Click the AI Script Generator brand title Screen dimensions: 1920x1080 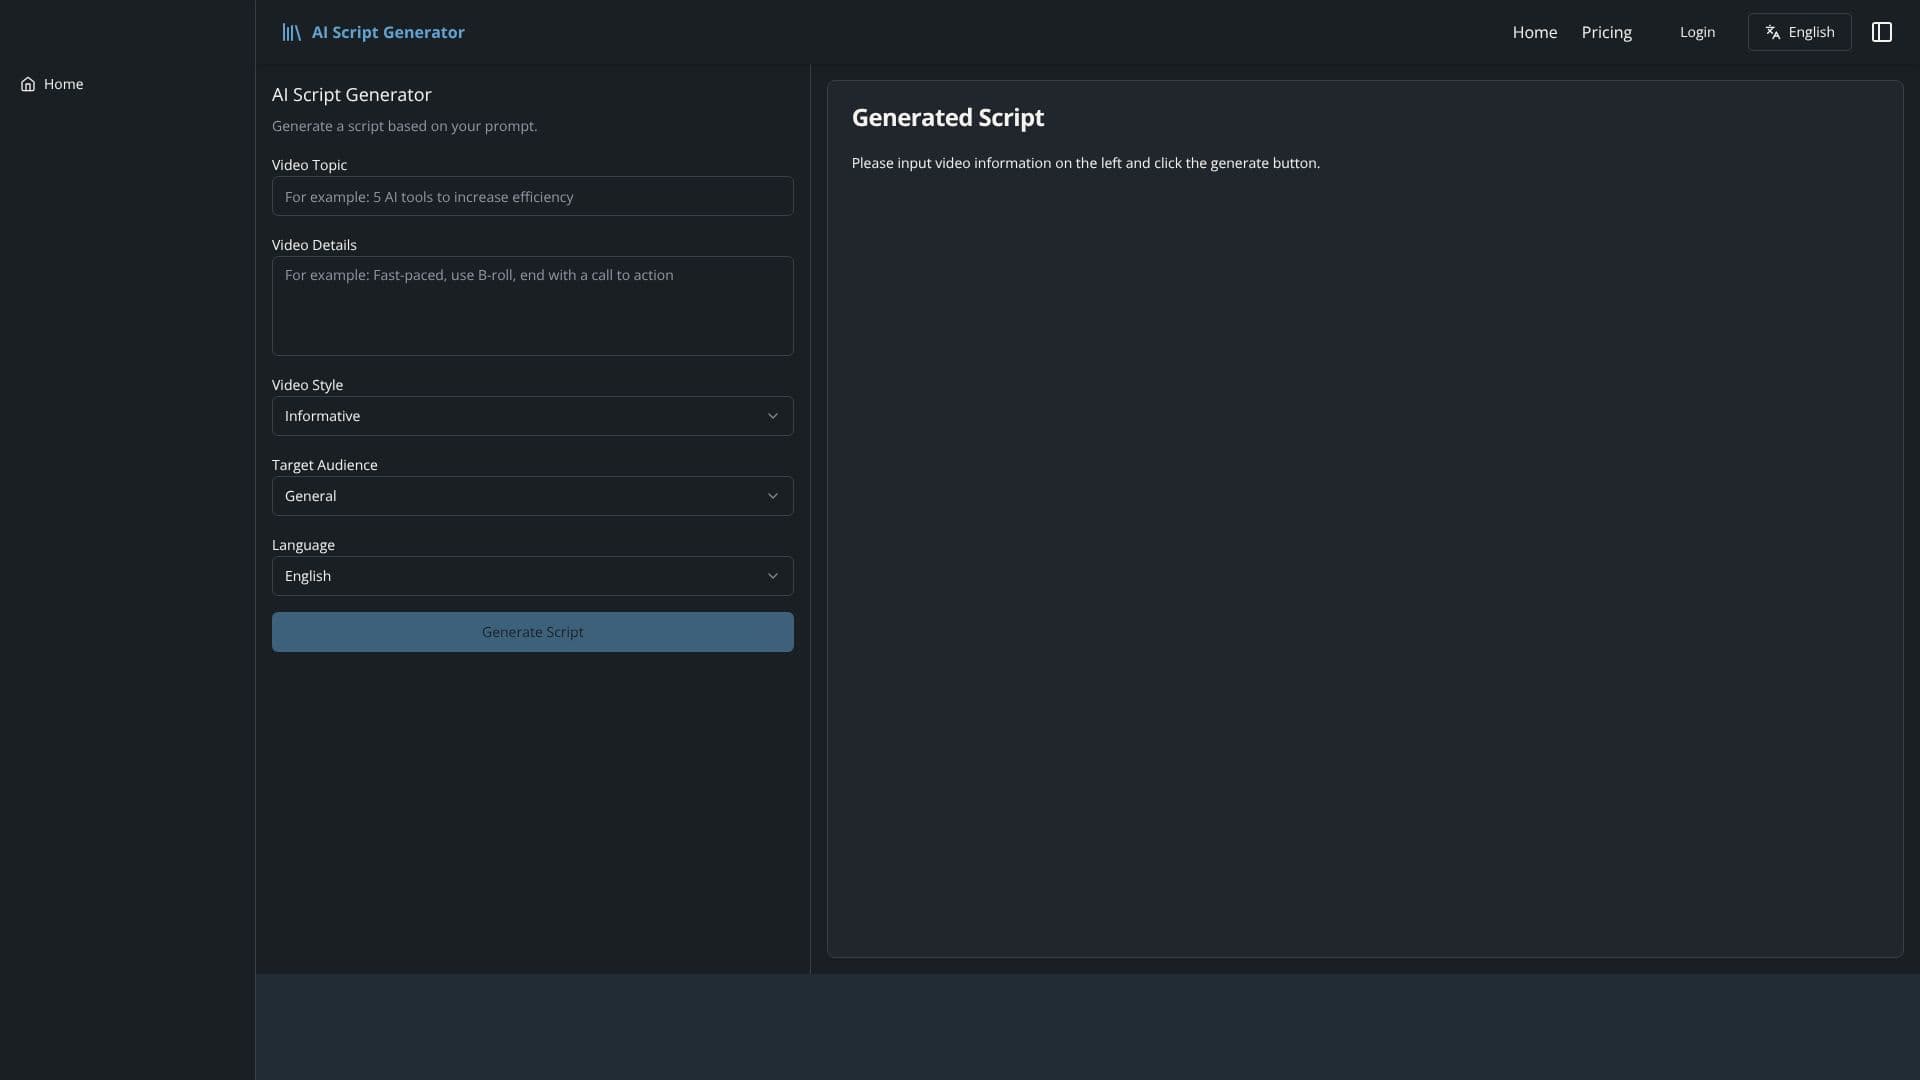(388, 32)
